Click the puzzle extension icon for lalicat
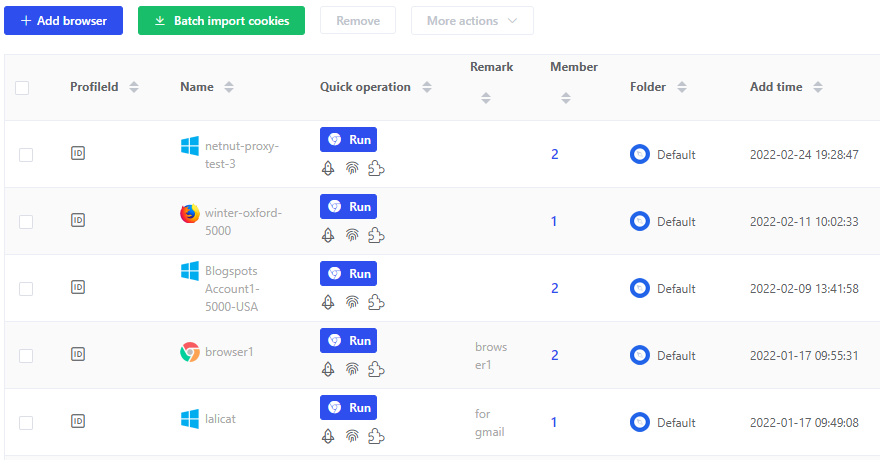880x460 pixels. click(x=376, y=436)
